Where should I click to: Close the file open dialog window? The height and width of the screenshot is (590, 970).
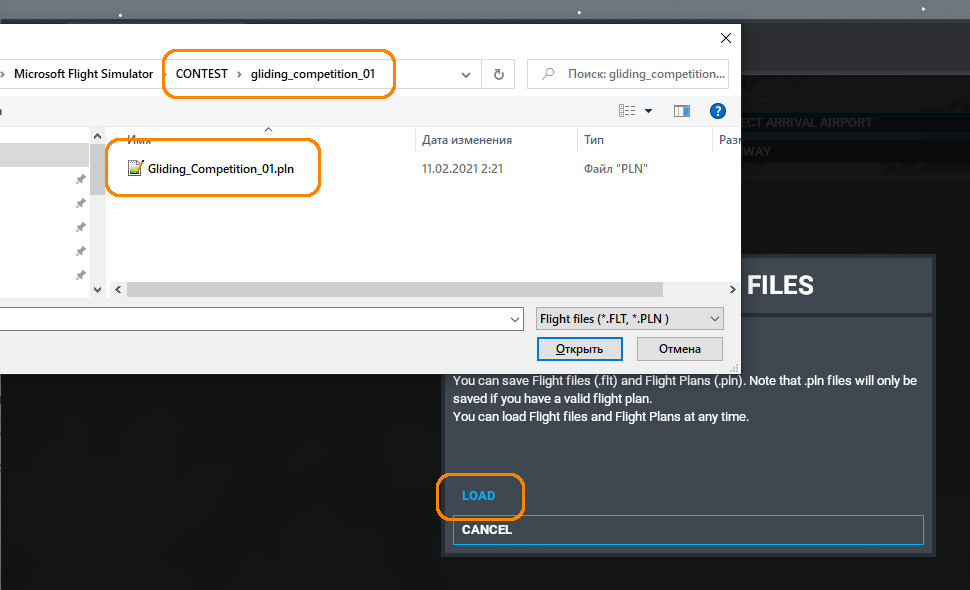coord(725,38)
